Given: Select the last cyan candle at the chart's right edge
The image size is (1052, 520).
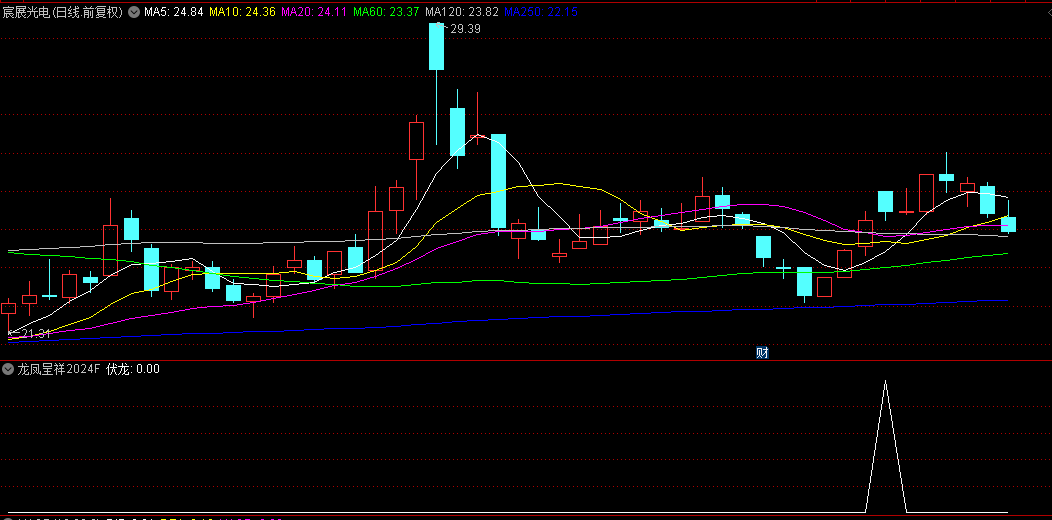Looking at the screenshot, I should [1008, 224].
